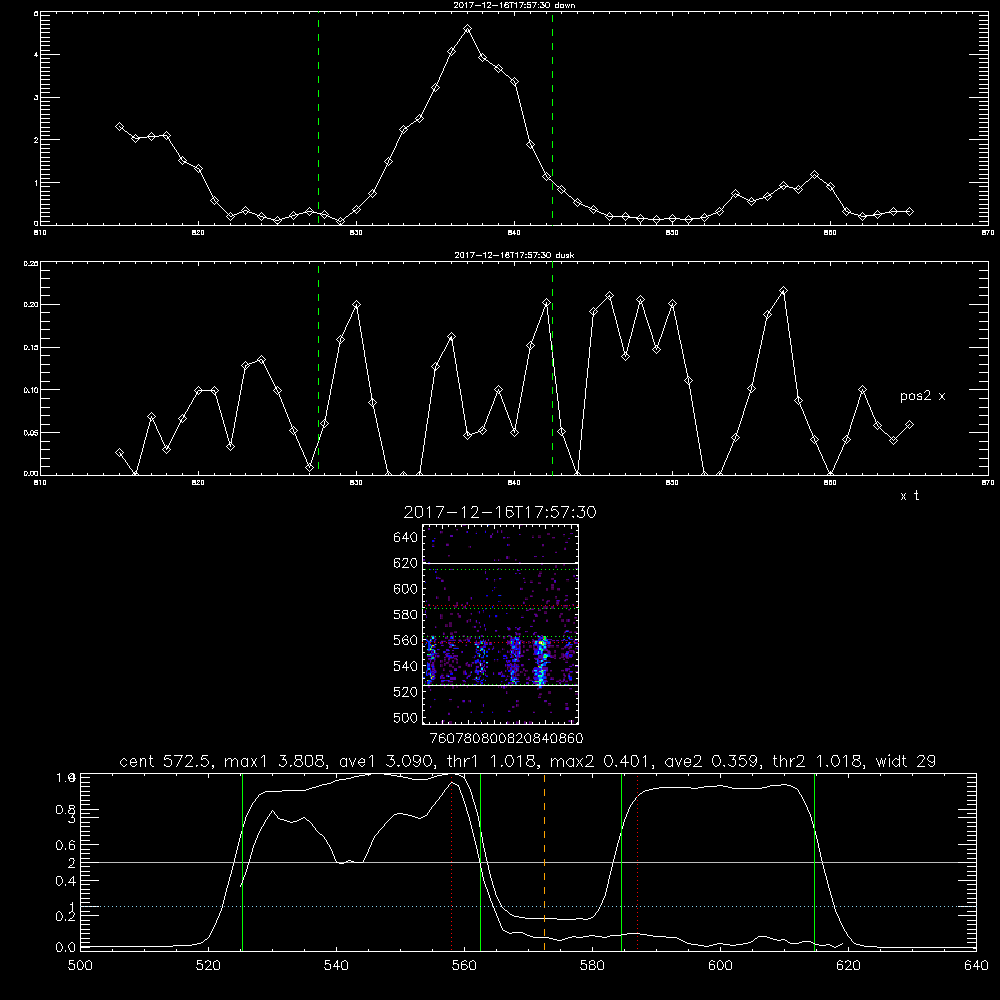Click the 600 label on the heat map y-axis
The height and width of the screenshot is (1000, 1000).
click(x=406, y=589)
